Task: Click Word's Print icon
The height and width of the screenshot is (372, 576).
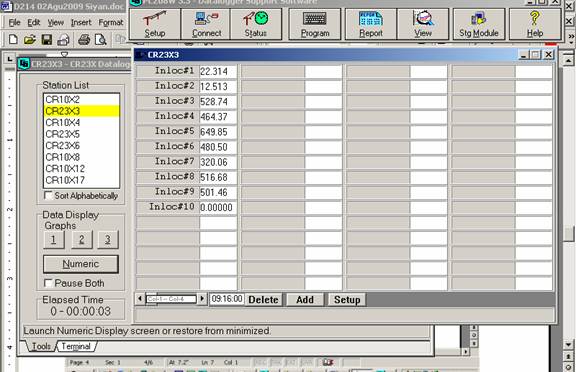Action: click(x=84, y=39)
